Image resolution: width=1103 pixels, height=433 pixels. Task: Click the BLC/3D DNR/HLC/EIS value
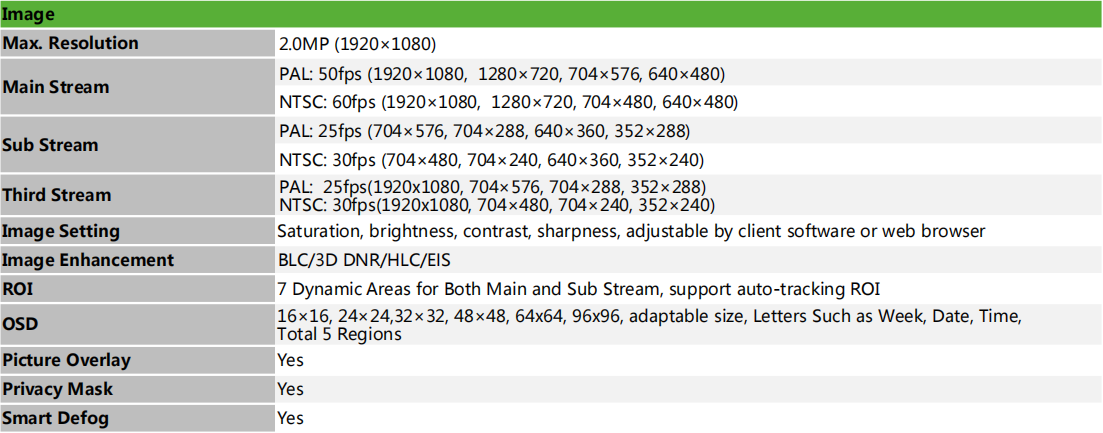[x=363, y=260]
